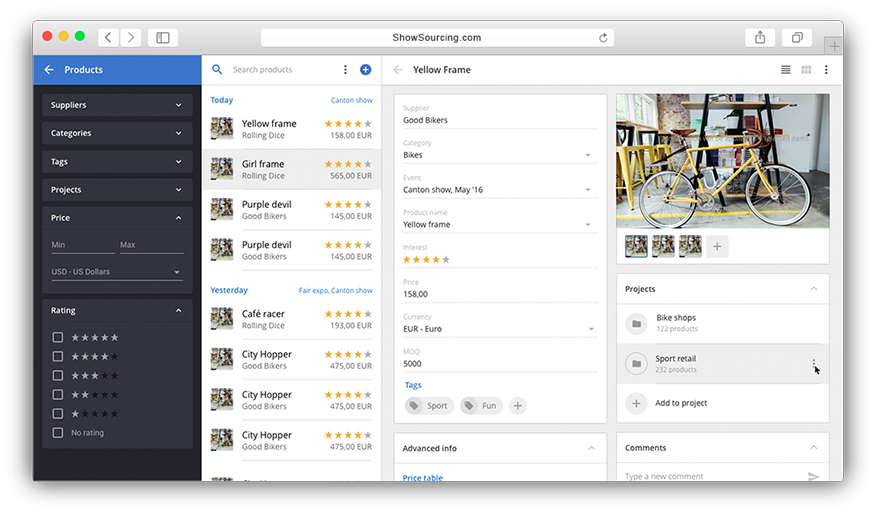876x514 pixels.
Task: Toggle the browser sidebar button
Action: (x=163, y=37)
